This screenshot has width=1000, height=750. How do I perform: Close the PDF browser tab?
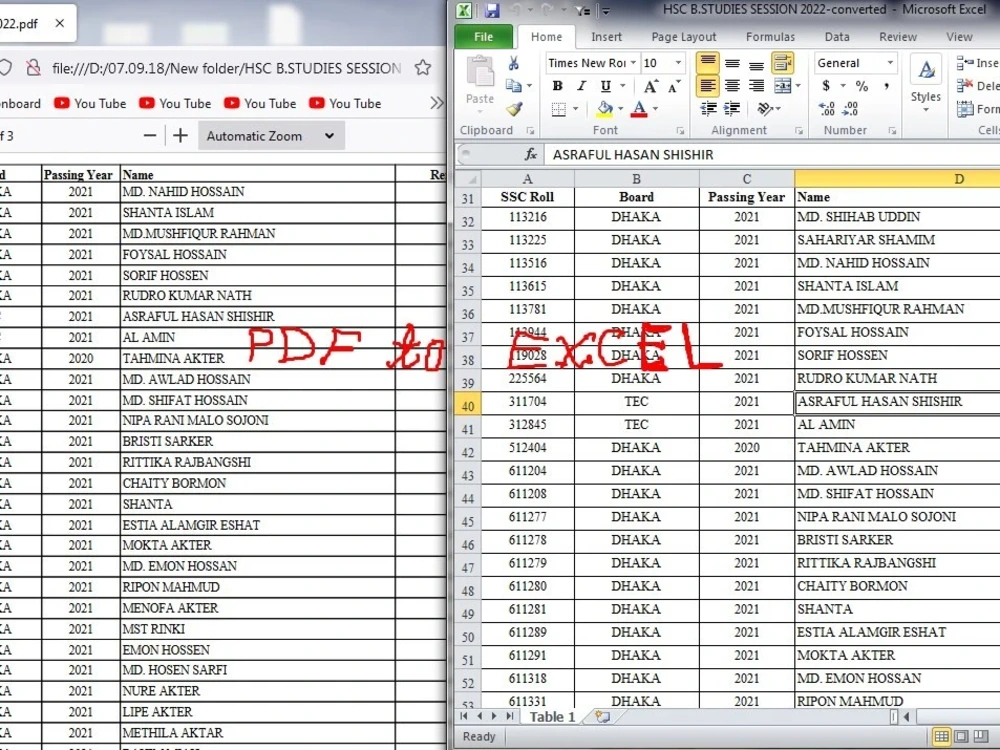[59, 24]
